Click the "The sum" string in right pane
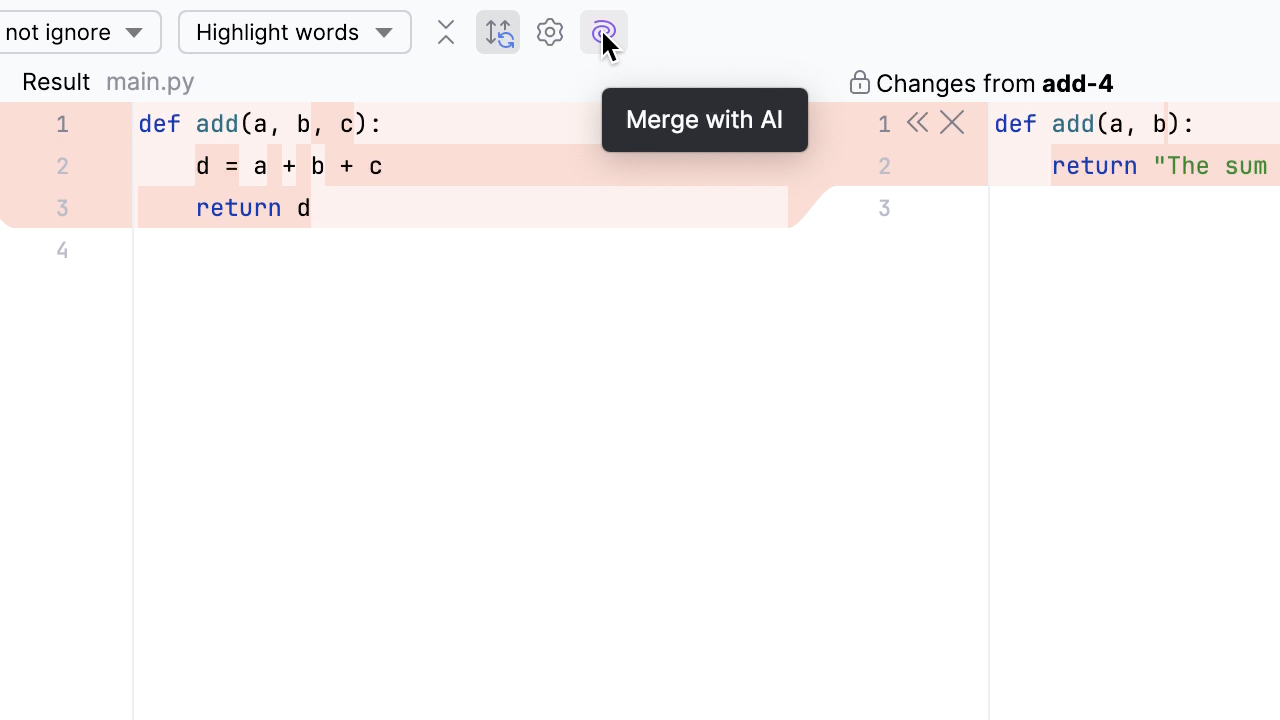1280x720 pixels. coord(1209,166)
